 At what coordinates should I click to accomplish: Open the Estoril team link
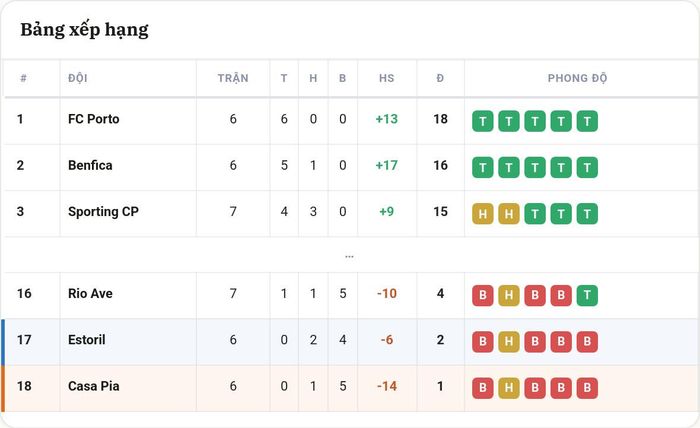pos(87,340)
